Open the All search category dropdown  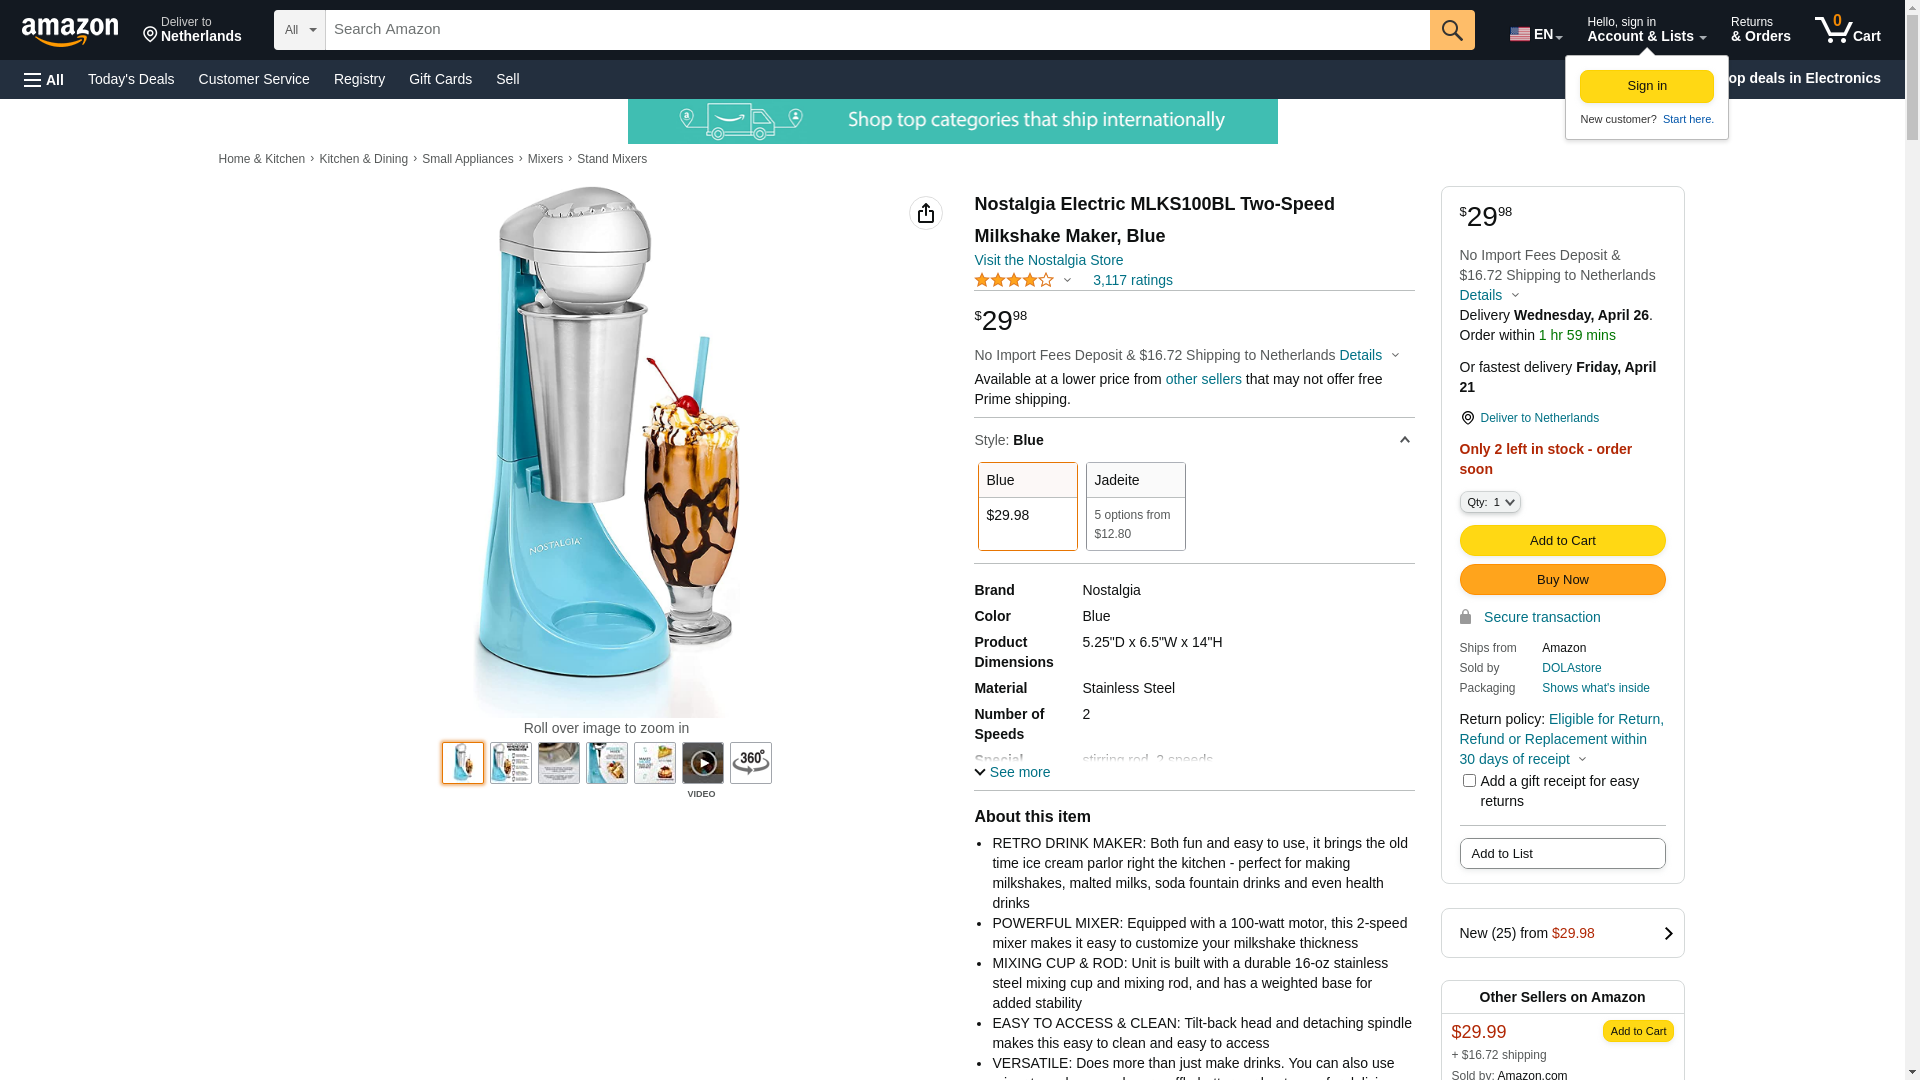300,30
